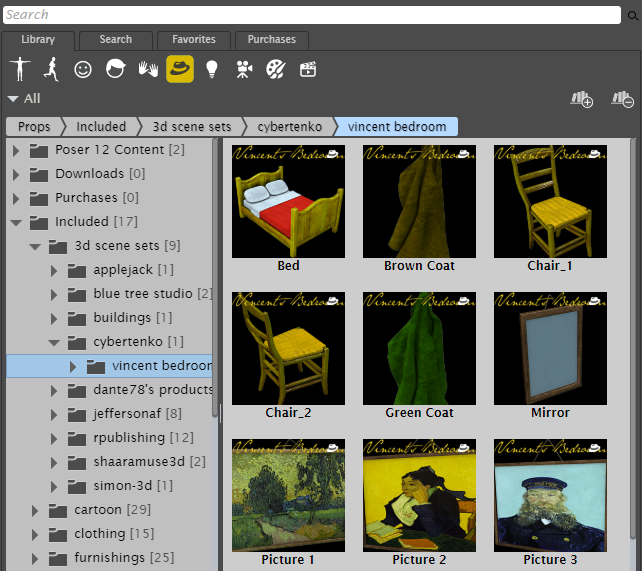Click the Included breadcrumb
Image resolution: width=642 pixels, height=571 pixels.
tap(101, 127)
